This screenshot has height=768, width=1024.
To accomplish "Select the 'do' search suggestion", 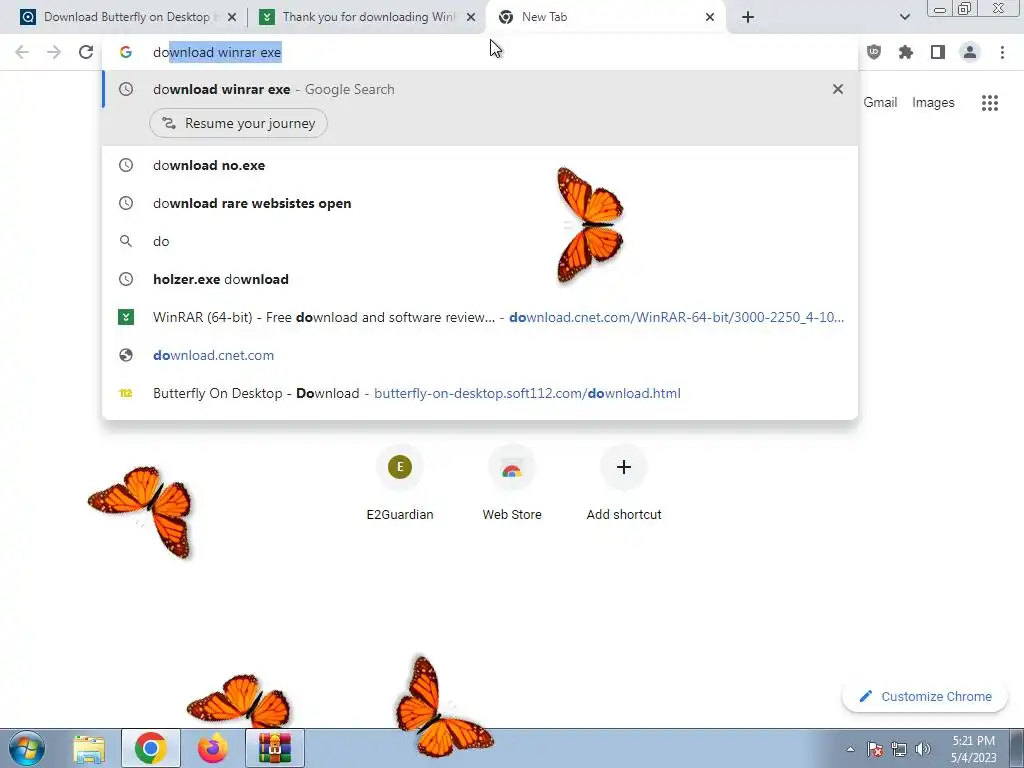I will click(x=480, y=241).
